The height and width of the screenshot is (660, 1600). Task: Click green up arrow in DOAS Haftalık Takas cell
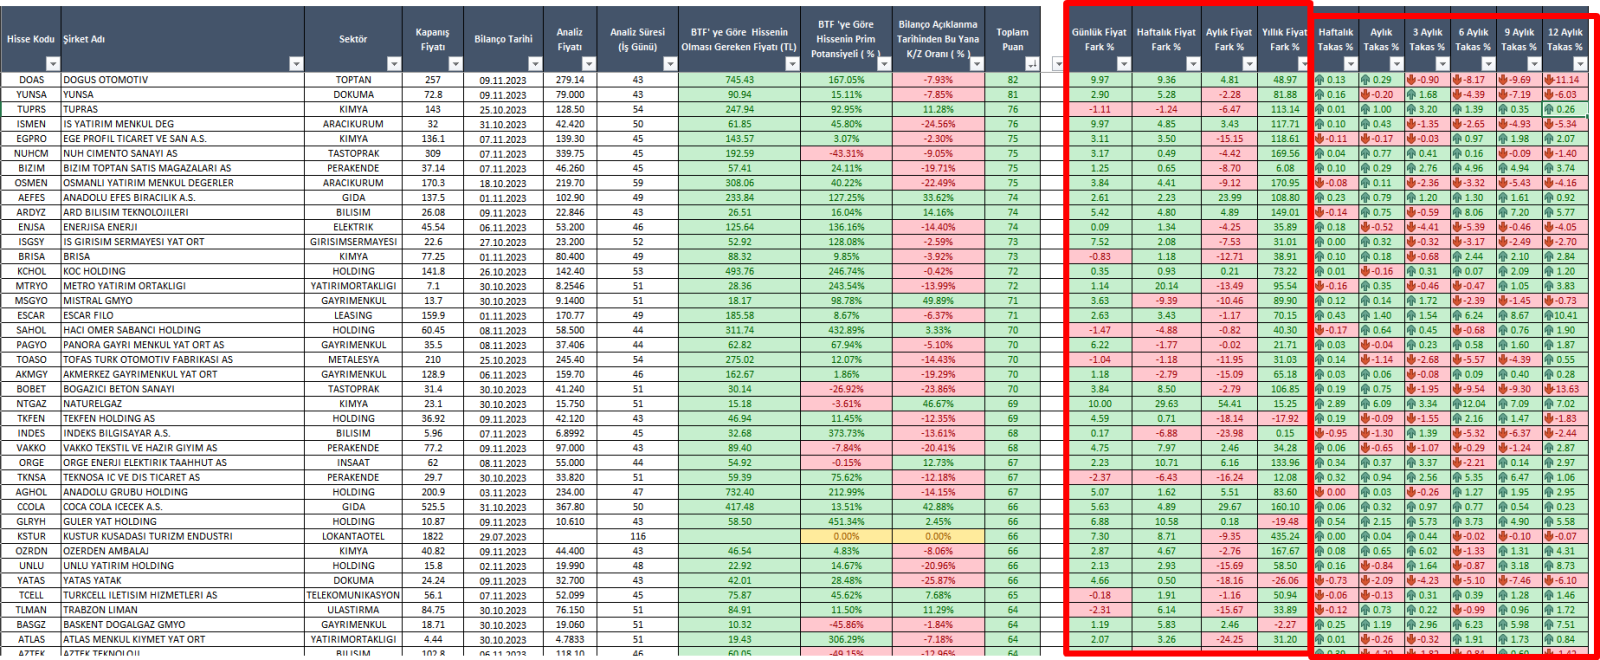[1320, 80]
